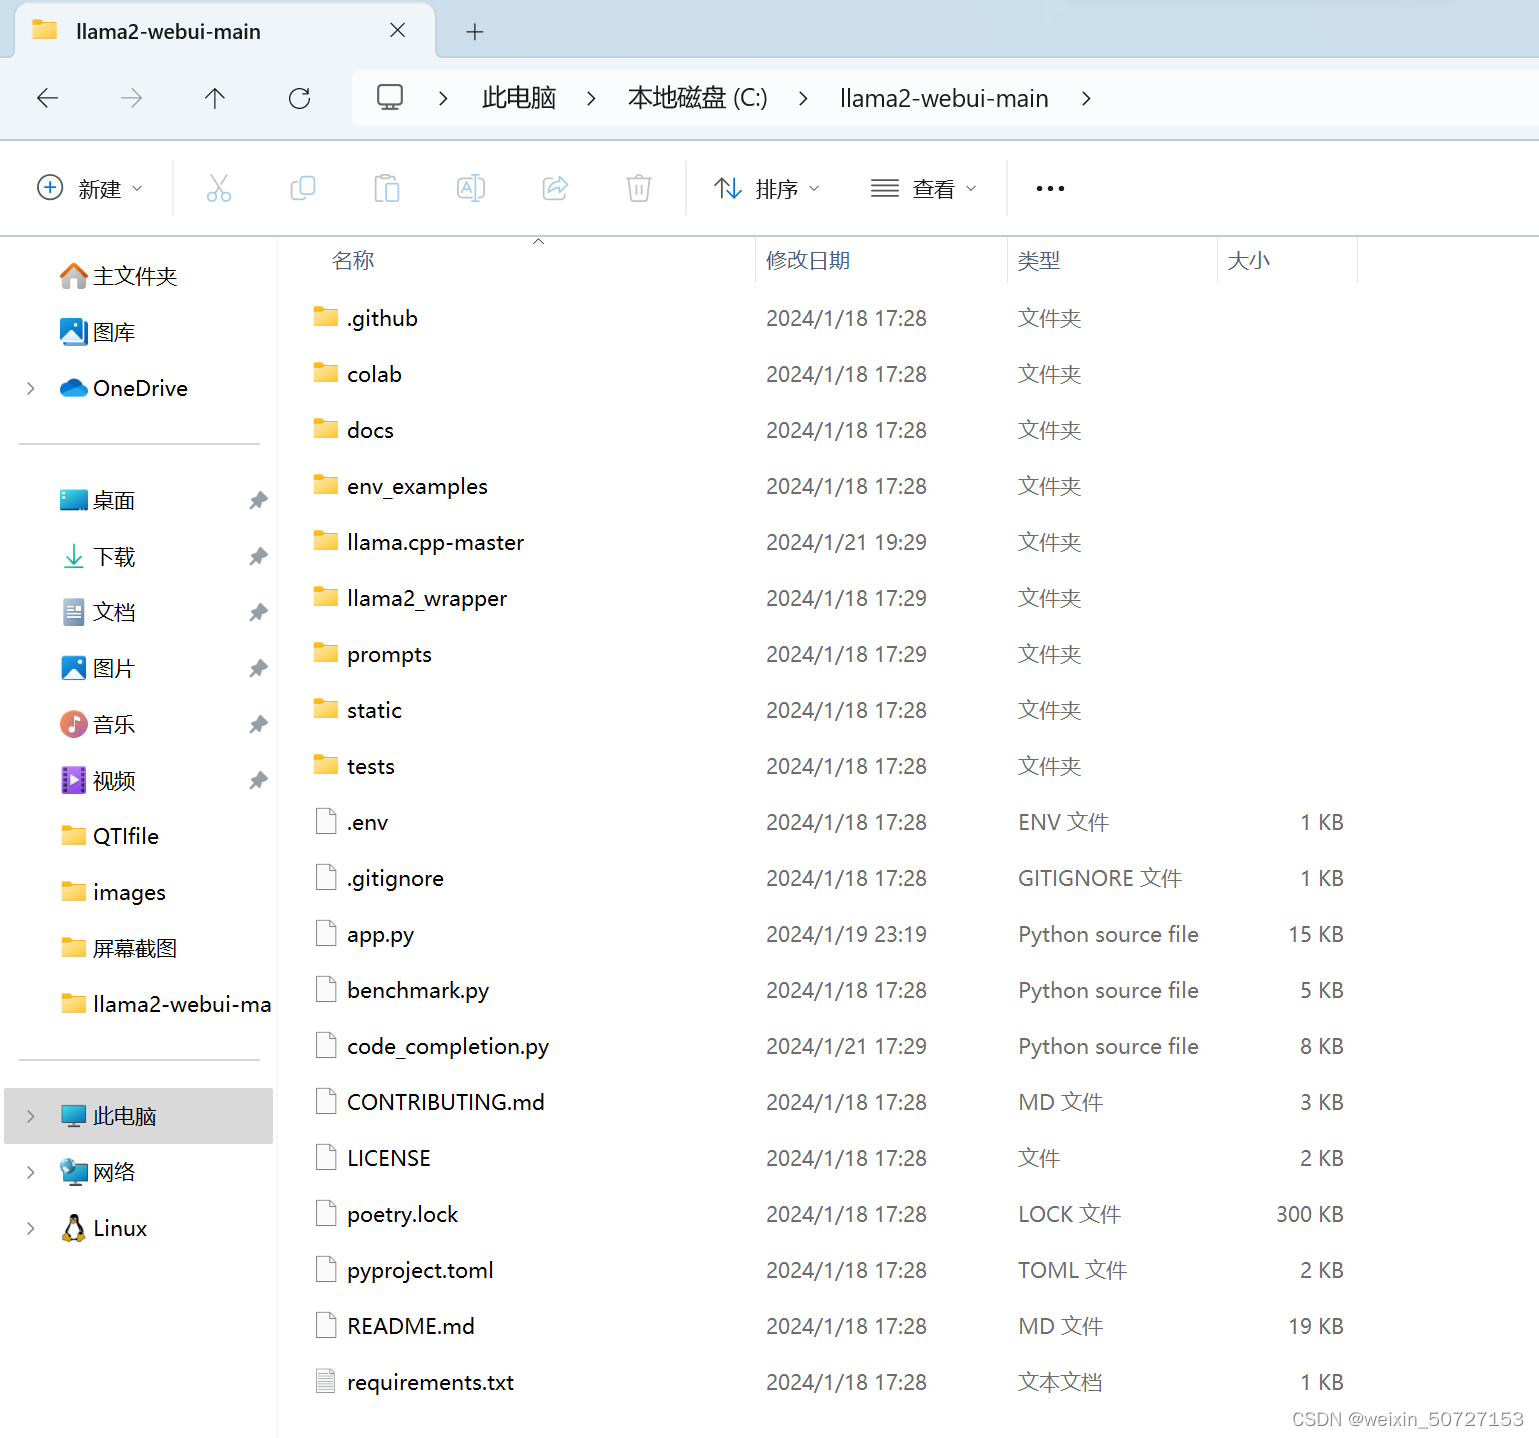Open the 新建 (New) dropdown
This screenshot has height=1438, width=1539.
tap(90, 188)
